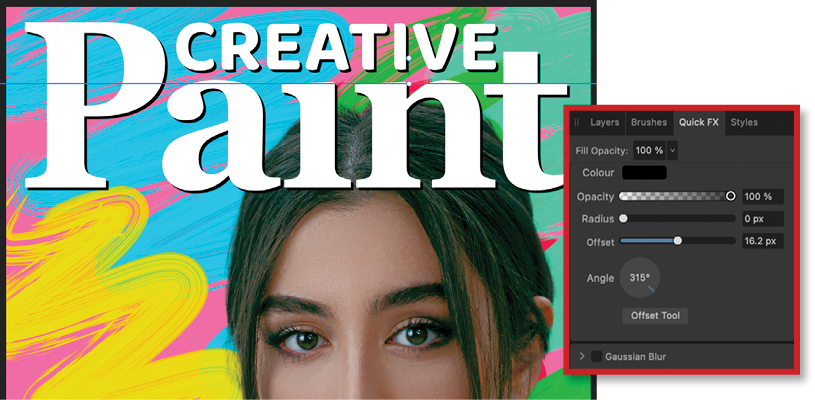Open the black Colour swatch

click(x=644, y=173)
